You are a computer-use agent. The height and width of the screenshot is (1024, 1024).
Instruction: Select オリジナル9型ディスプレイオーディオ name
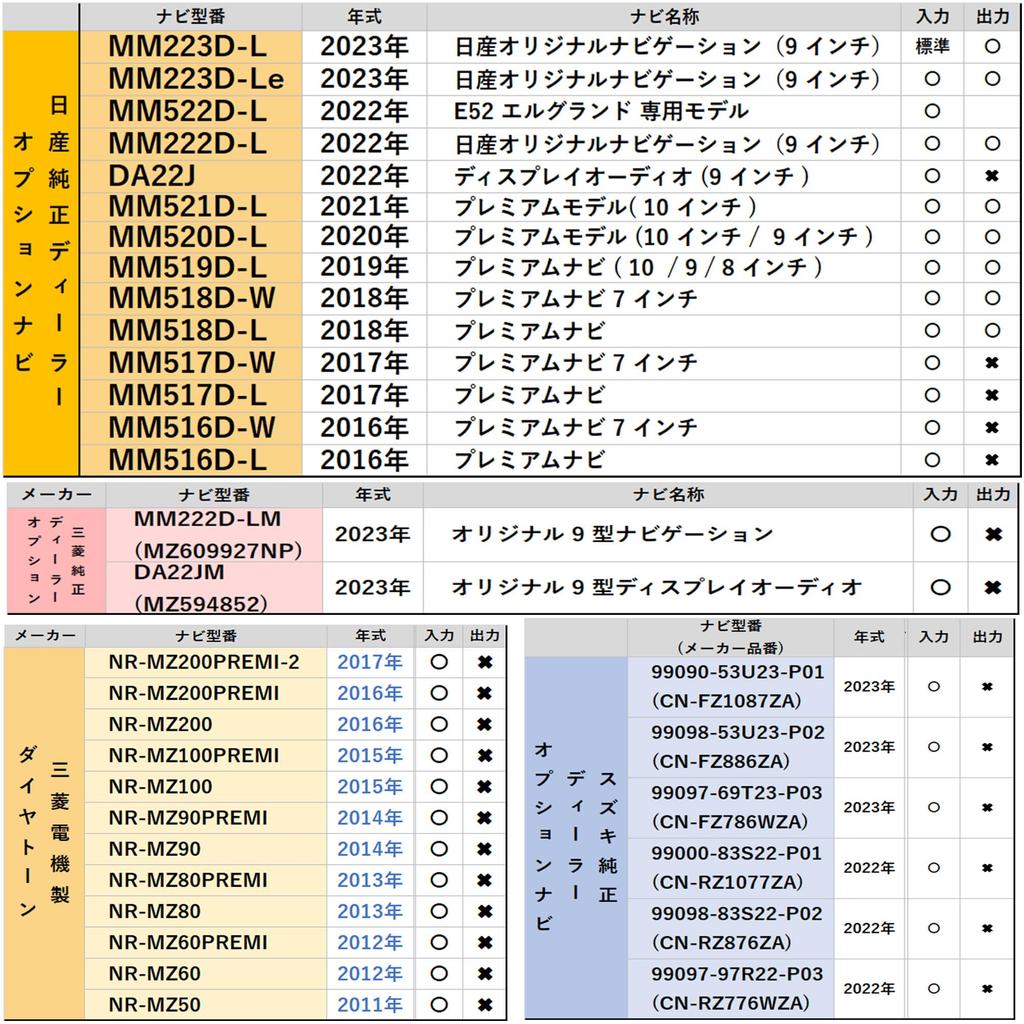point(656,587)
